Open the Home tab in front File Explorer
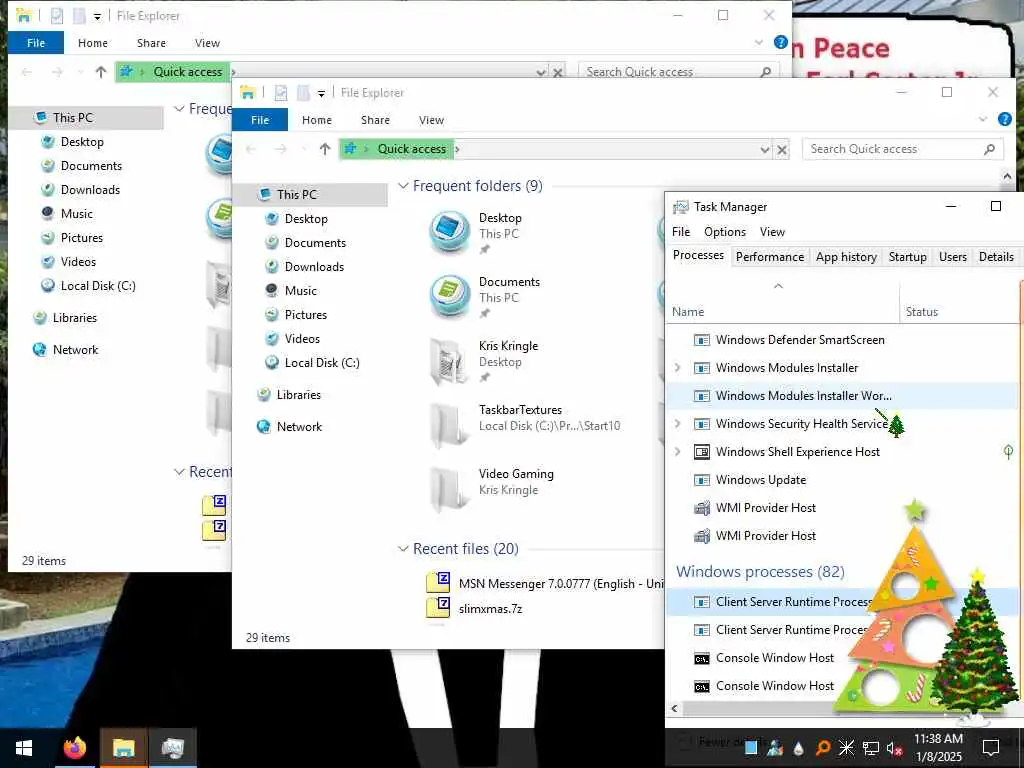 coord(317,120)
